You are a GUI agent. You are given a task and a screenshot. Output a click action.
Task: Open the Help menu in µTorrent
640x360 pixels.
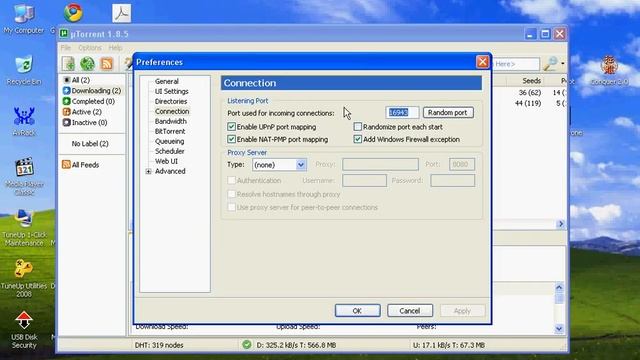[116, 48]
